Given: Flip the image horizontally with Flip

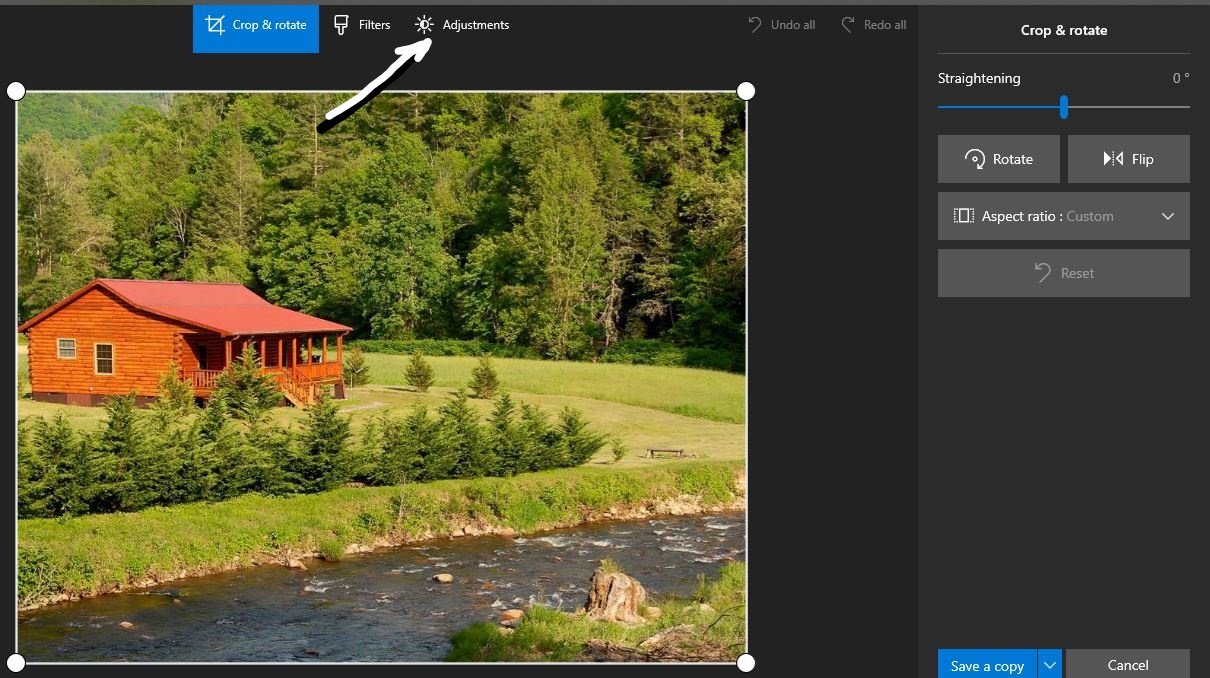Looking at the screenshot, I should [1128, 159].
